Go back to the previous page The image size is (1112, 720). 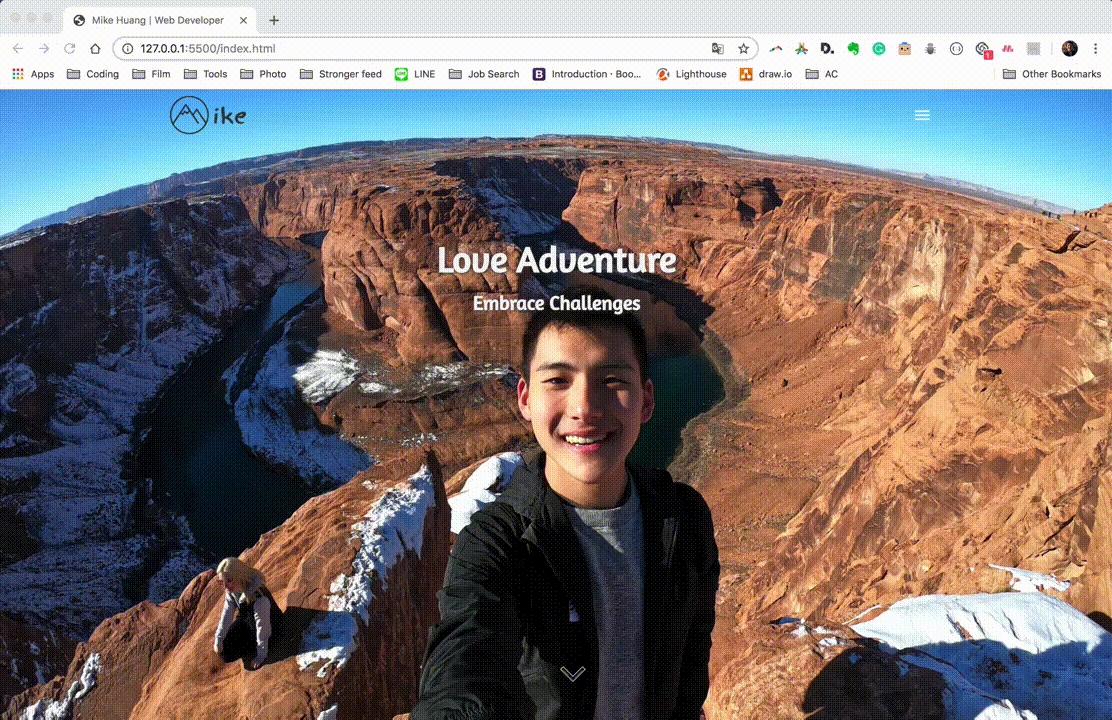(x=18, y=48)
